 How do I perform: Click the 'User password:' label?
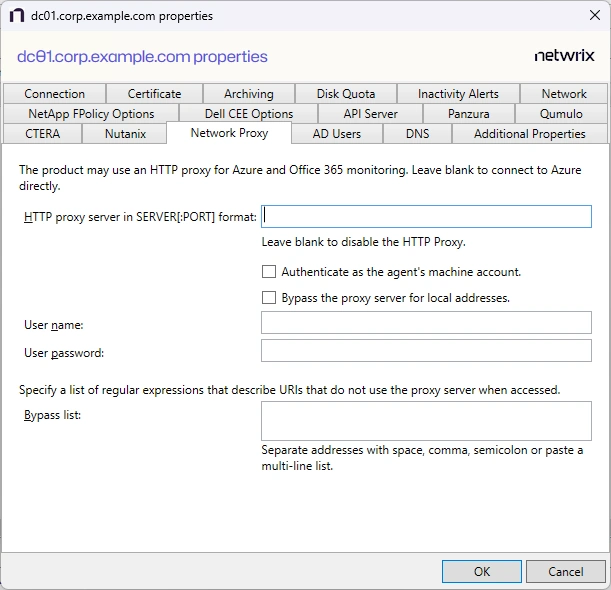pos(64,353)
